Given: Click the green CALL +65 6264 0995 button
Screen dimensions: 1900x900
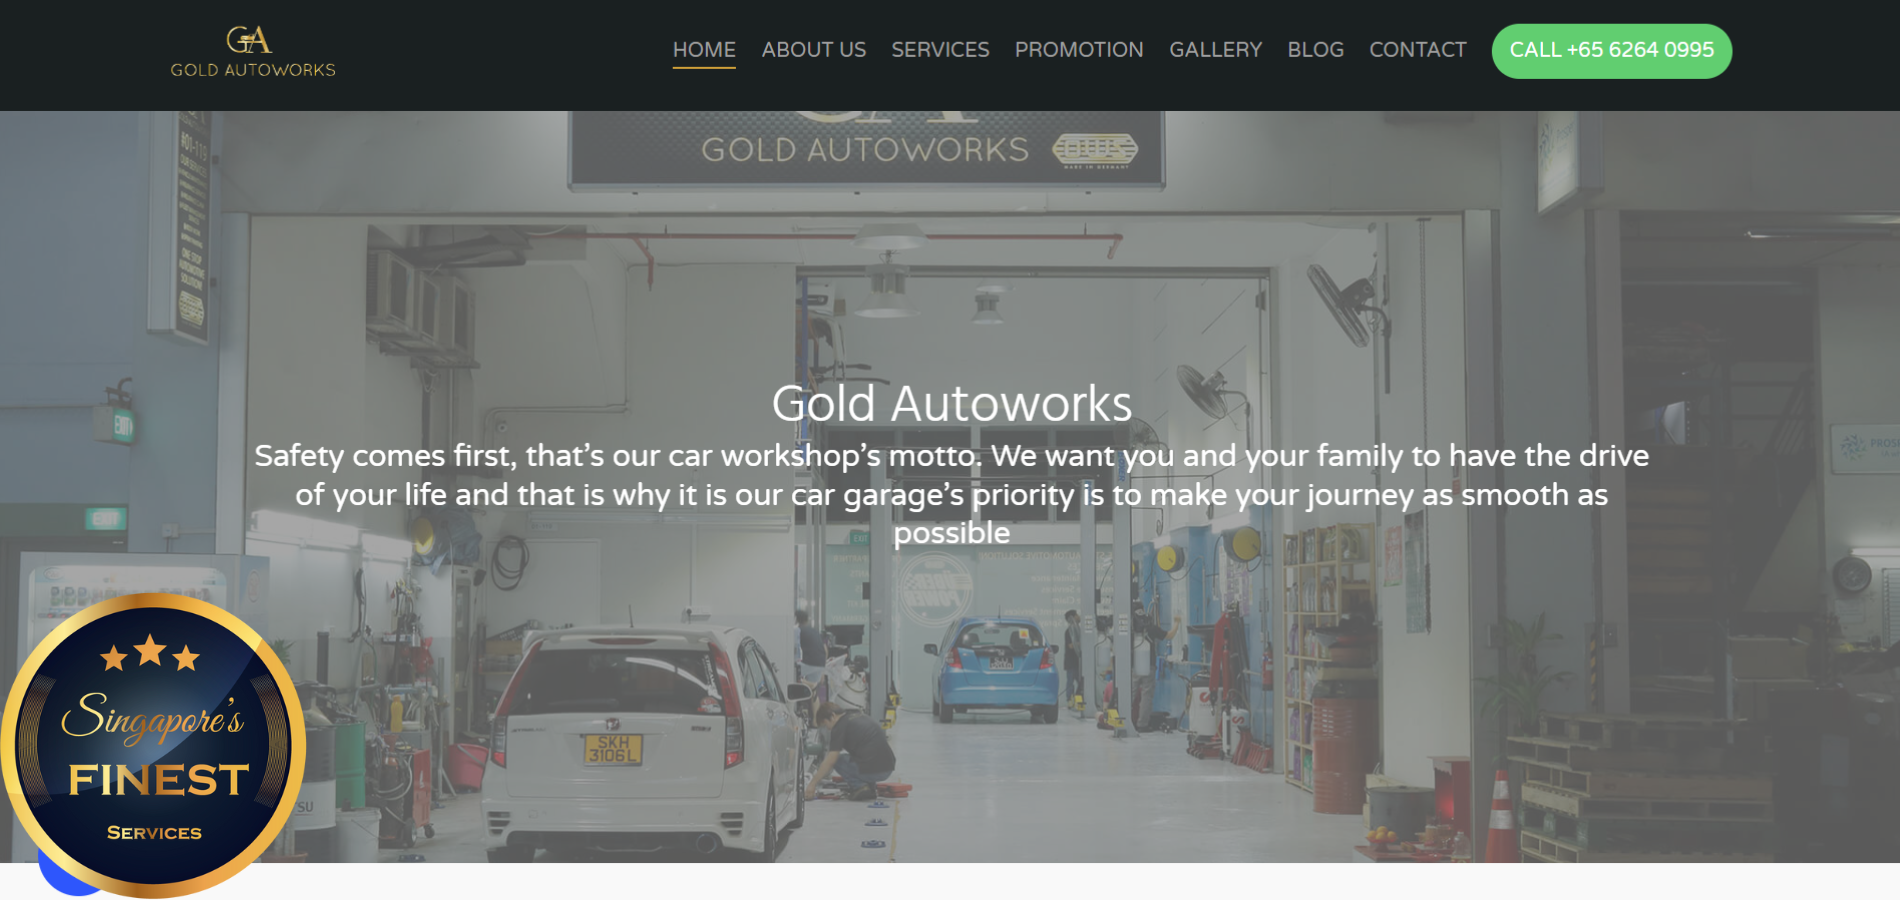Looking at the screenshot, I should pos(1612,51).
